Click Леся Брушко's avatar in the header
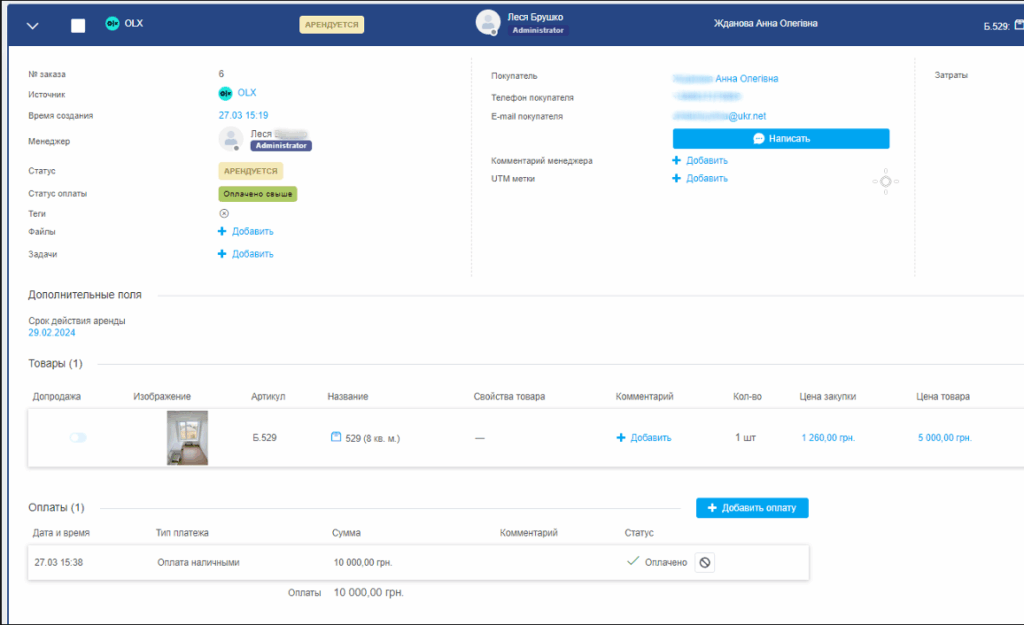 [487, 23]
